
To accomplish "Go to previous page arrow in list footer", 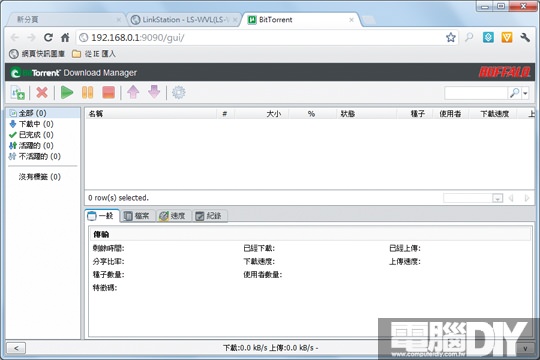I will 511,198.
